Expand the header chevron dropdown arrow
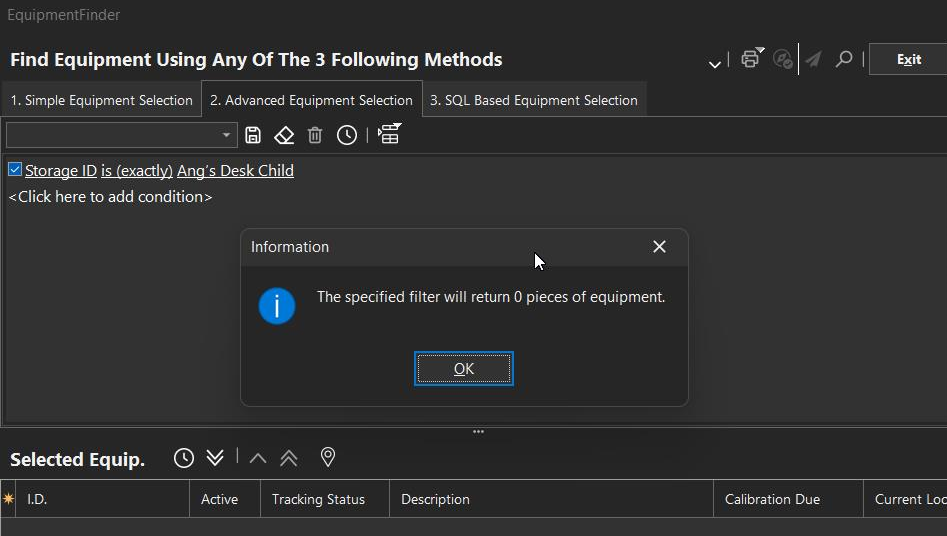 click(715, 63)
